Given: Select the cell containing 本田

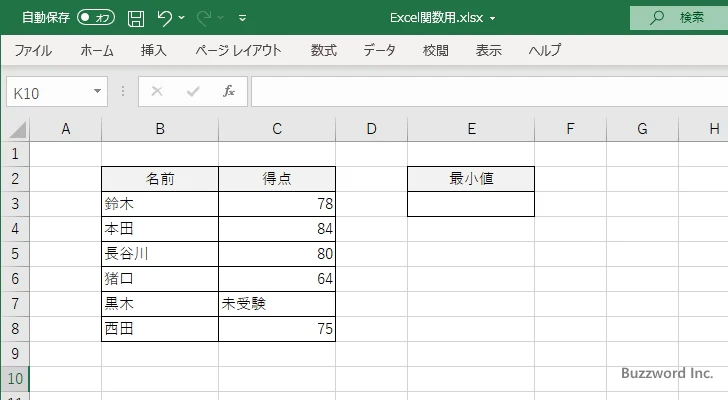Looking at the screenshot, I should [x=160, y=229].
